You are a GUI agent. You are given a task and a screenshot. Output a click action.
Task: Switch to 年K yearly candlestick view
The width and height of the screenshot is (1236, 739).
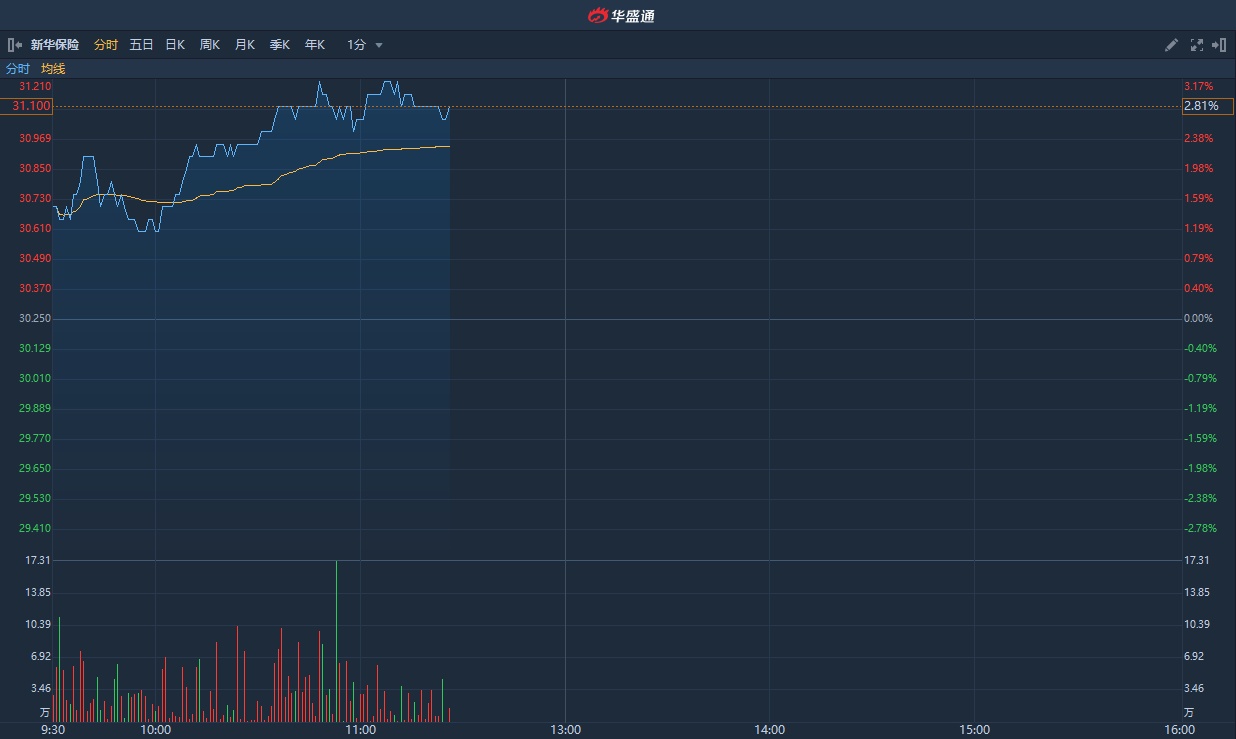pyautogui.click(x=314, y=45)
